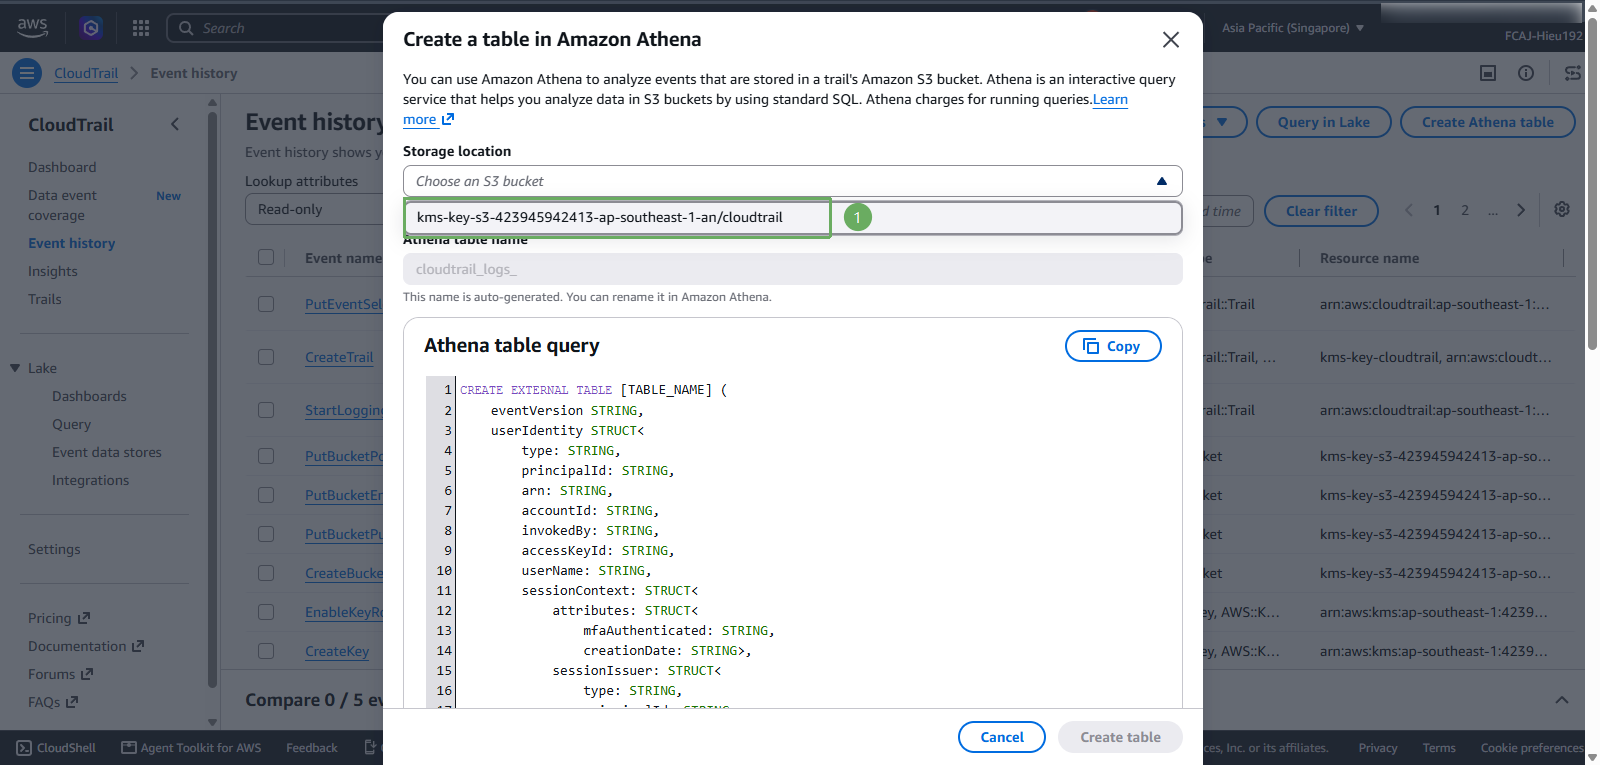
Task: Collapse the CloudTrail sidebar arrow
Action: [x=175, y=124]
